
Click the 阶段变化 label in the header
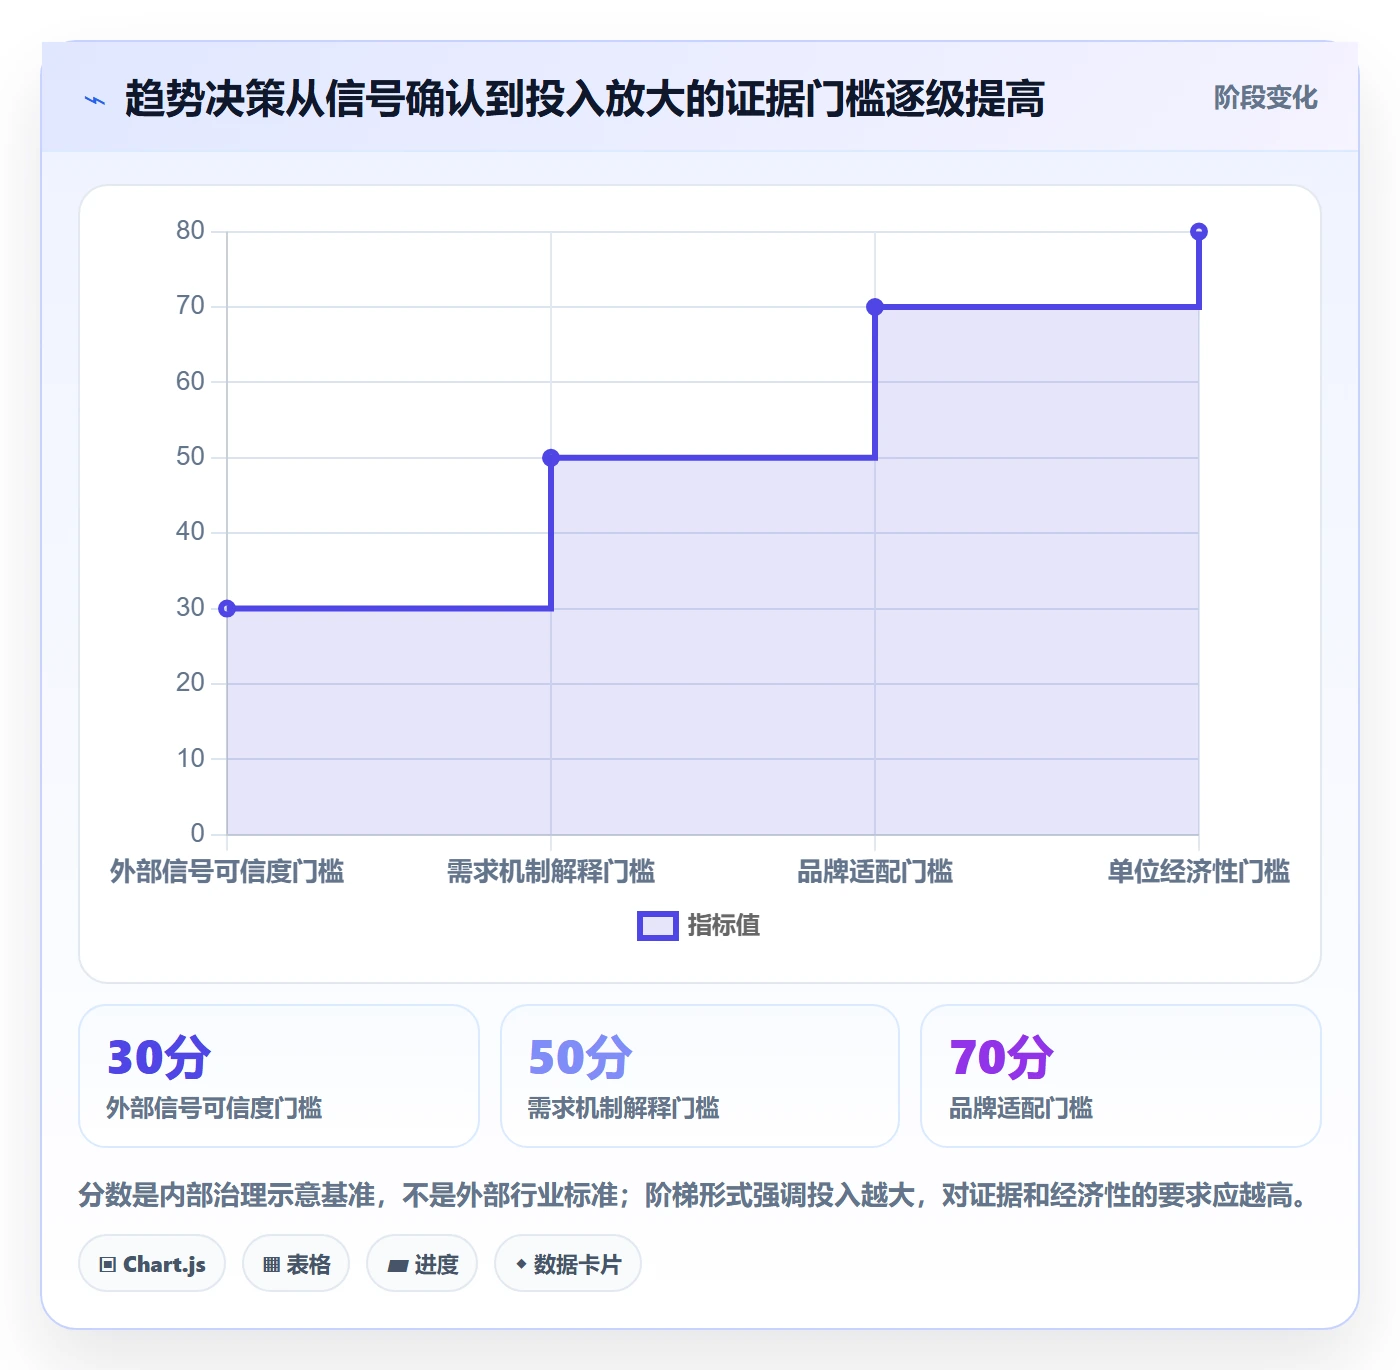(1266, 98)
